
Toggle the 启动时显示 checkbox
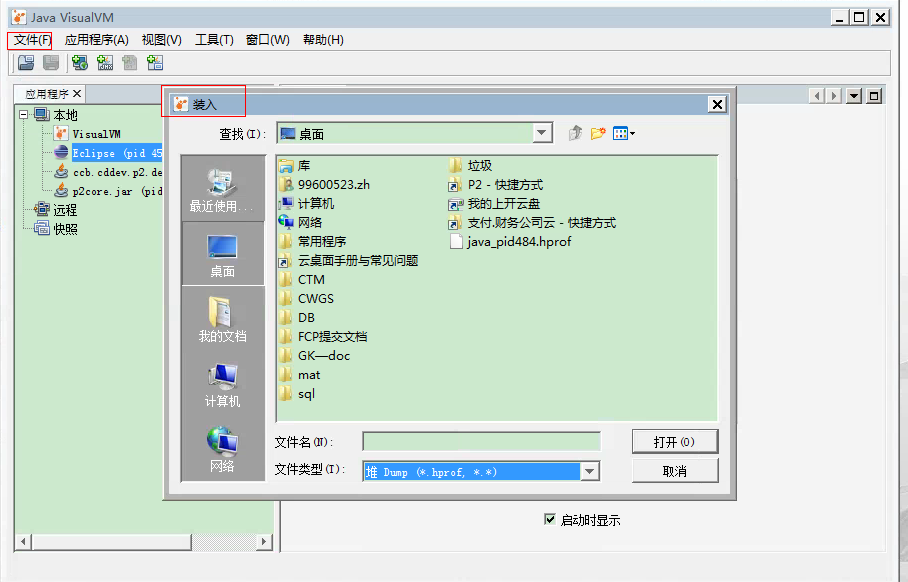click(550, 519)
